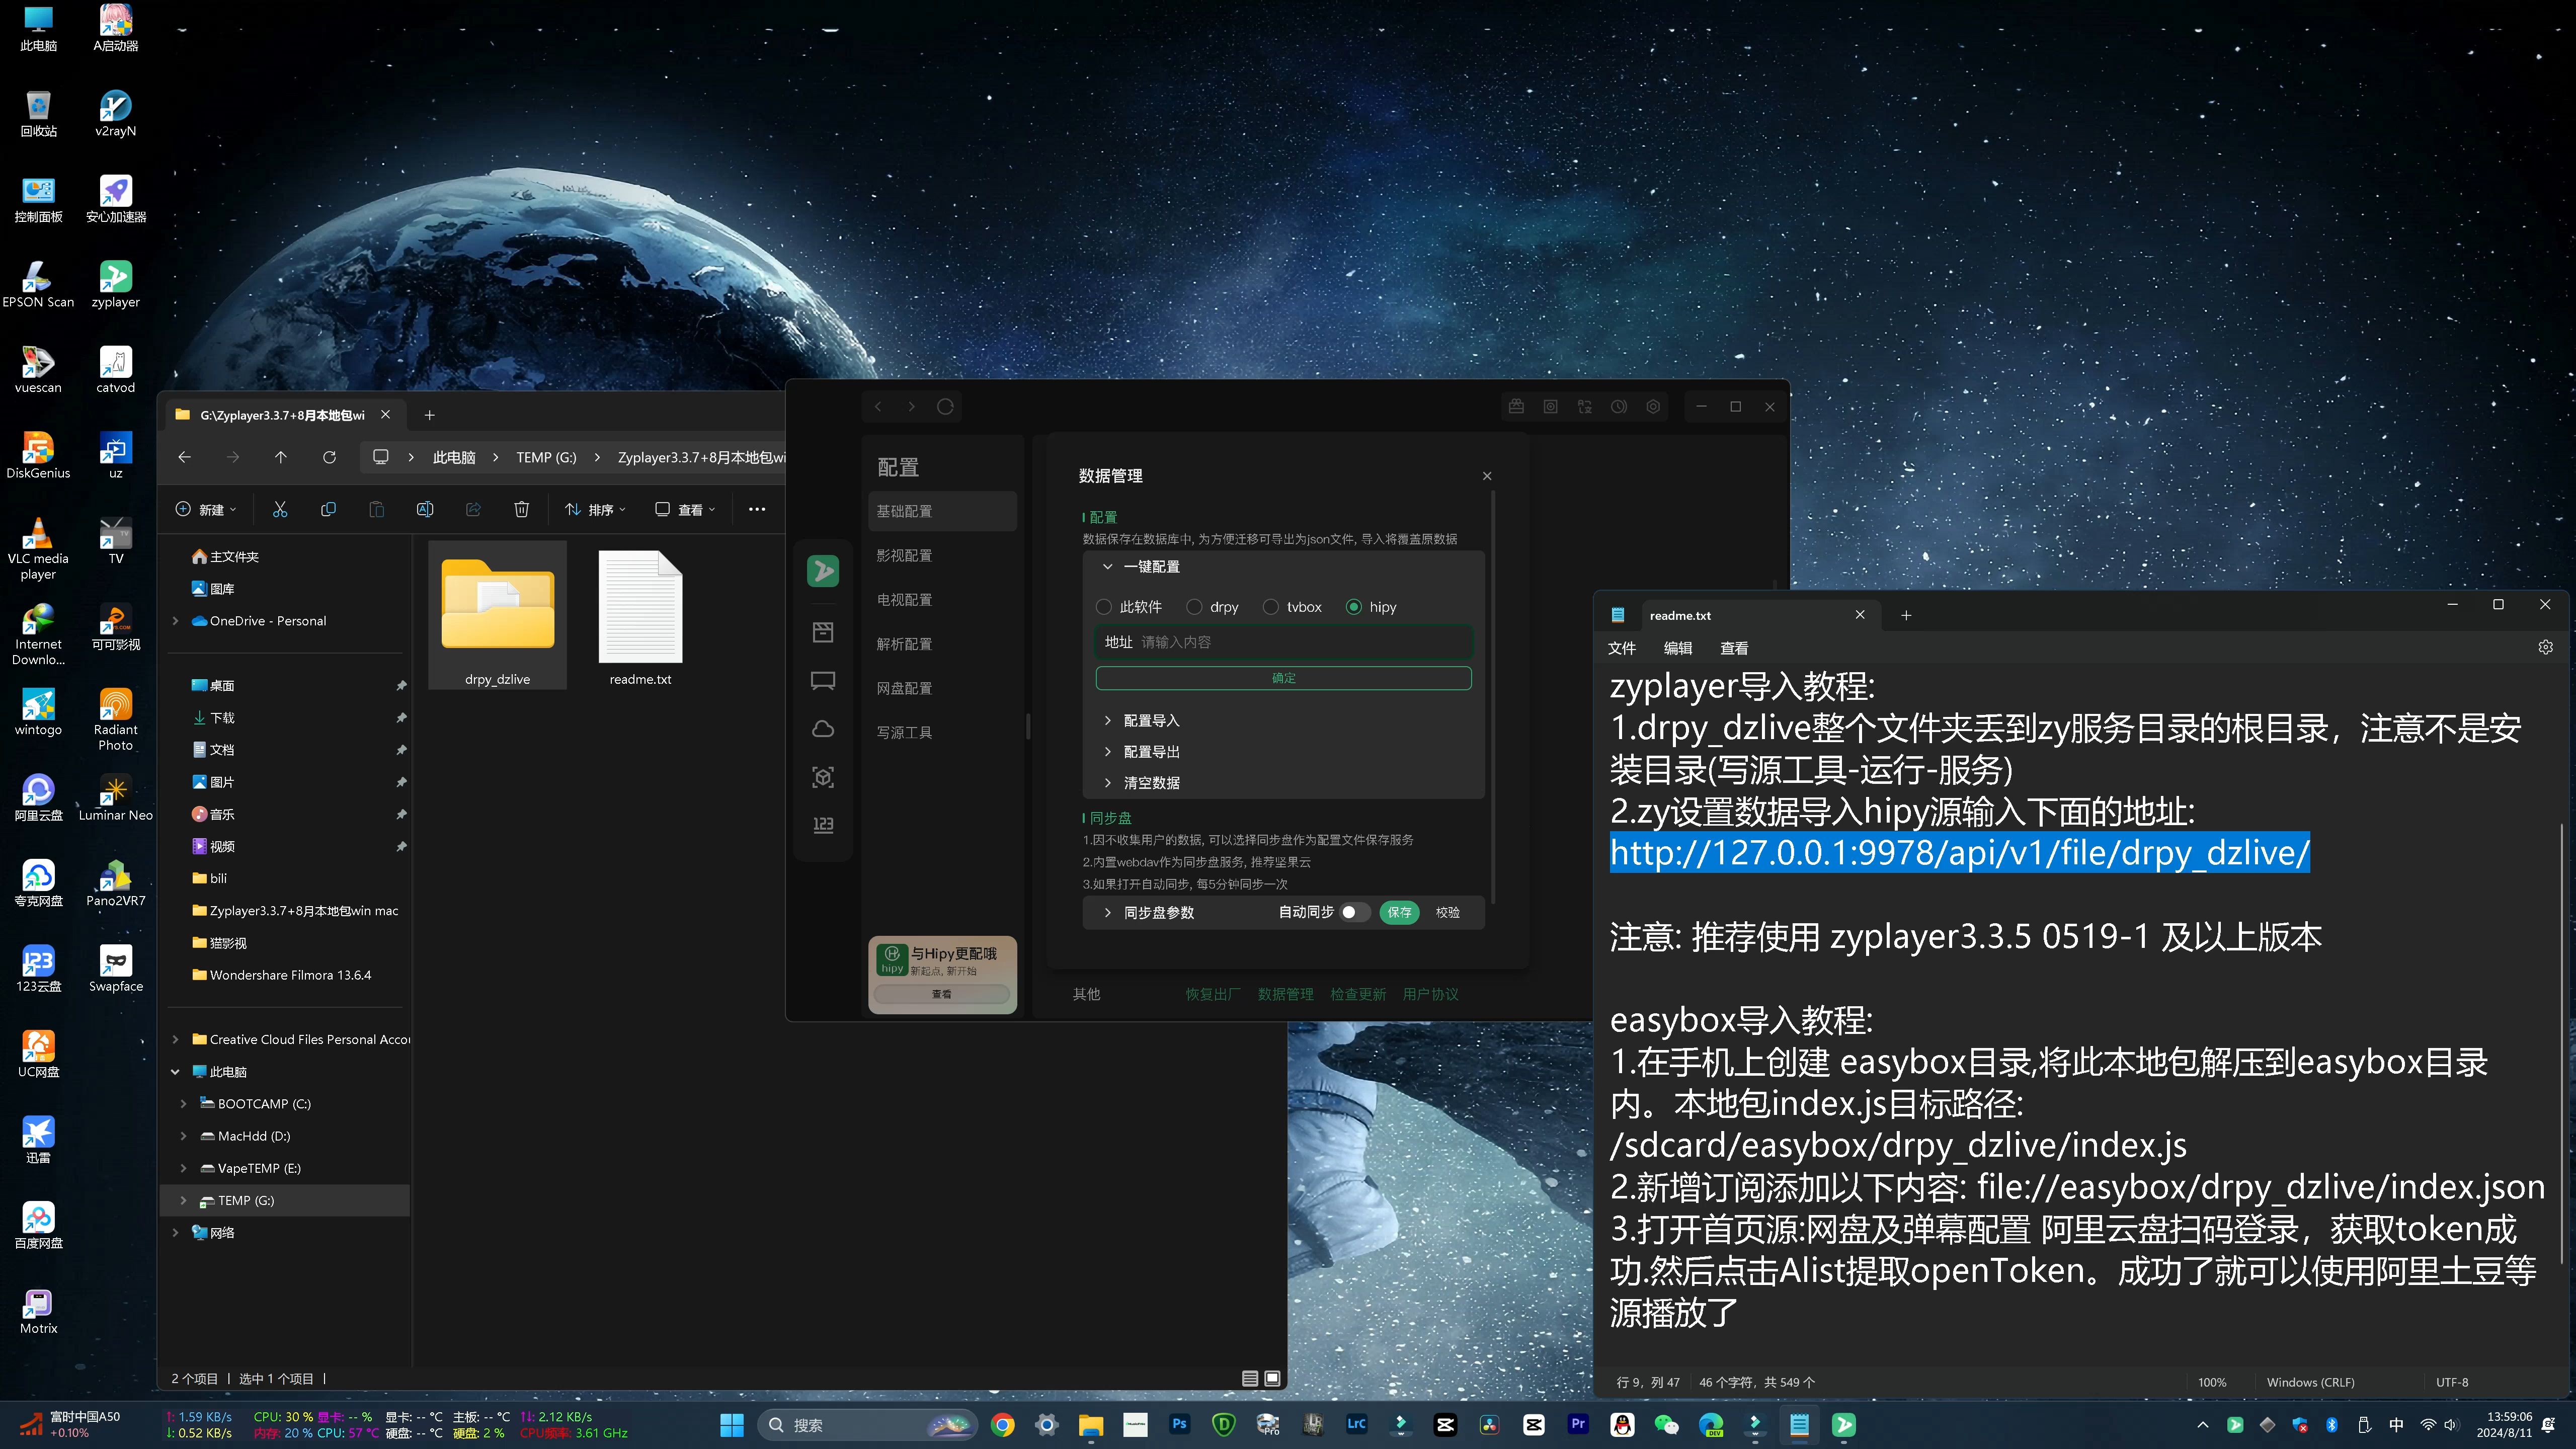The height and width of the screenshot is (1449, 2576).
Task: Click the 校验 button
Action: tap(1447, 912)
